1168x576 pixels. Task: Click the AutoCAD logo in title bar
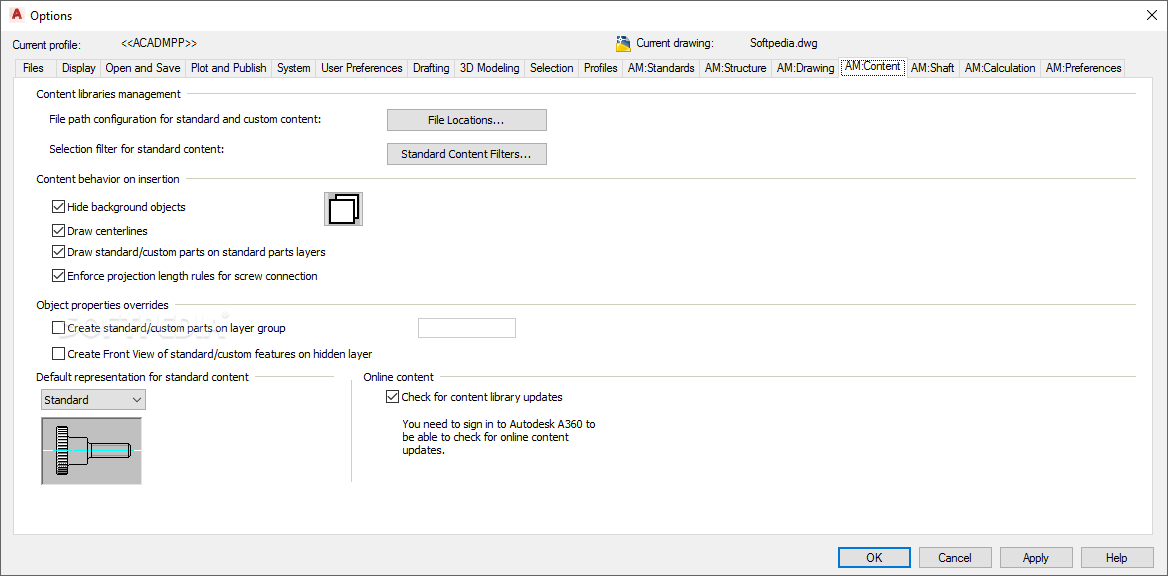tap(16, 16)
